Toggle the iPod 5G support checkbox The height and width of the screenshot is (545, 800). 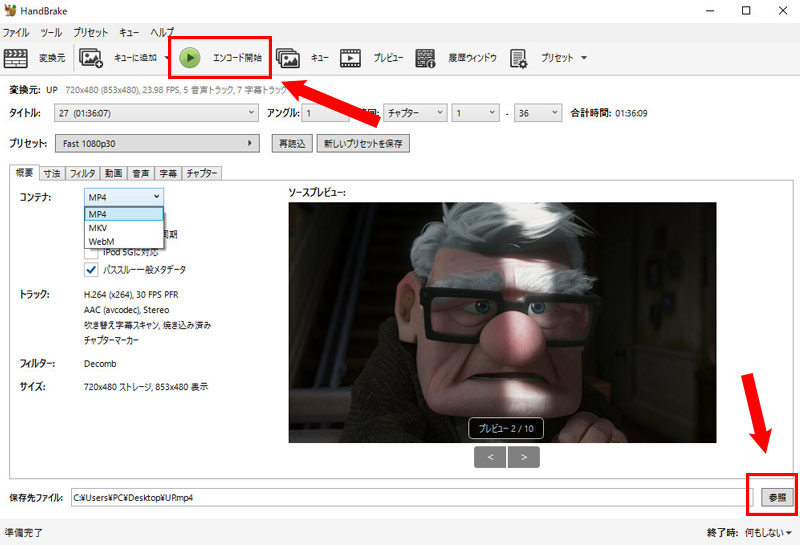[x=91, y=253]
